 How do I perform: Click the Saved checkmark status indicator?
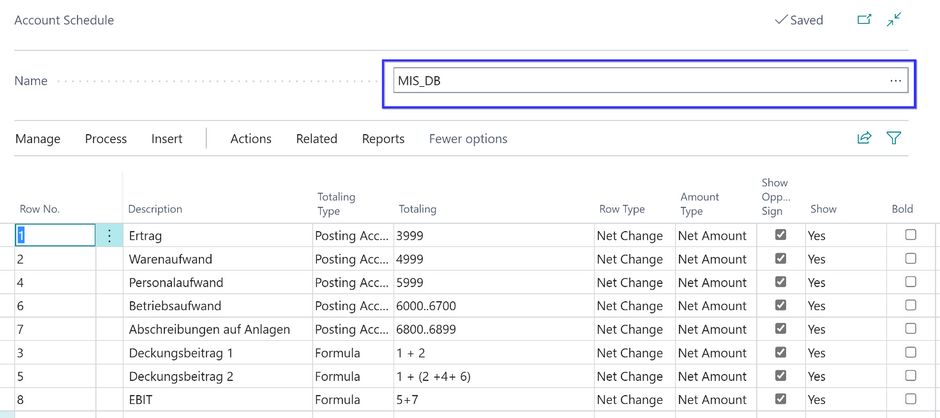click(x=798, y=20)
